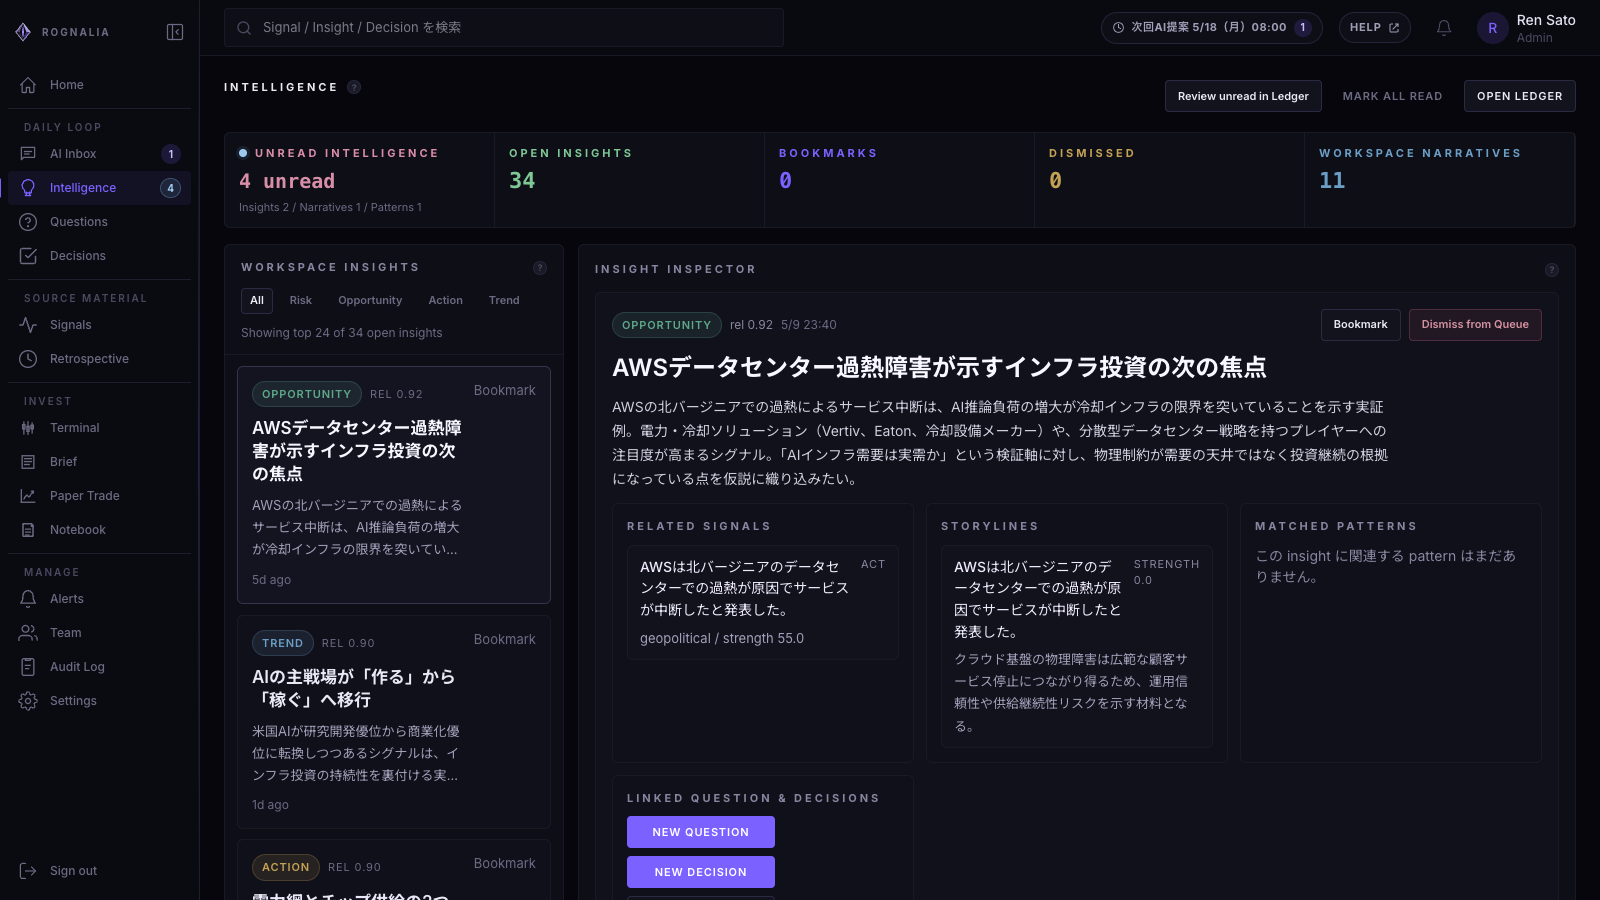Image resolution: width=1600 pixels, height=900 pixels.
Task: Open HELP external link button
Action: [x=1375, y=28]
